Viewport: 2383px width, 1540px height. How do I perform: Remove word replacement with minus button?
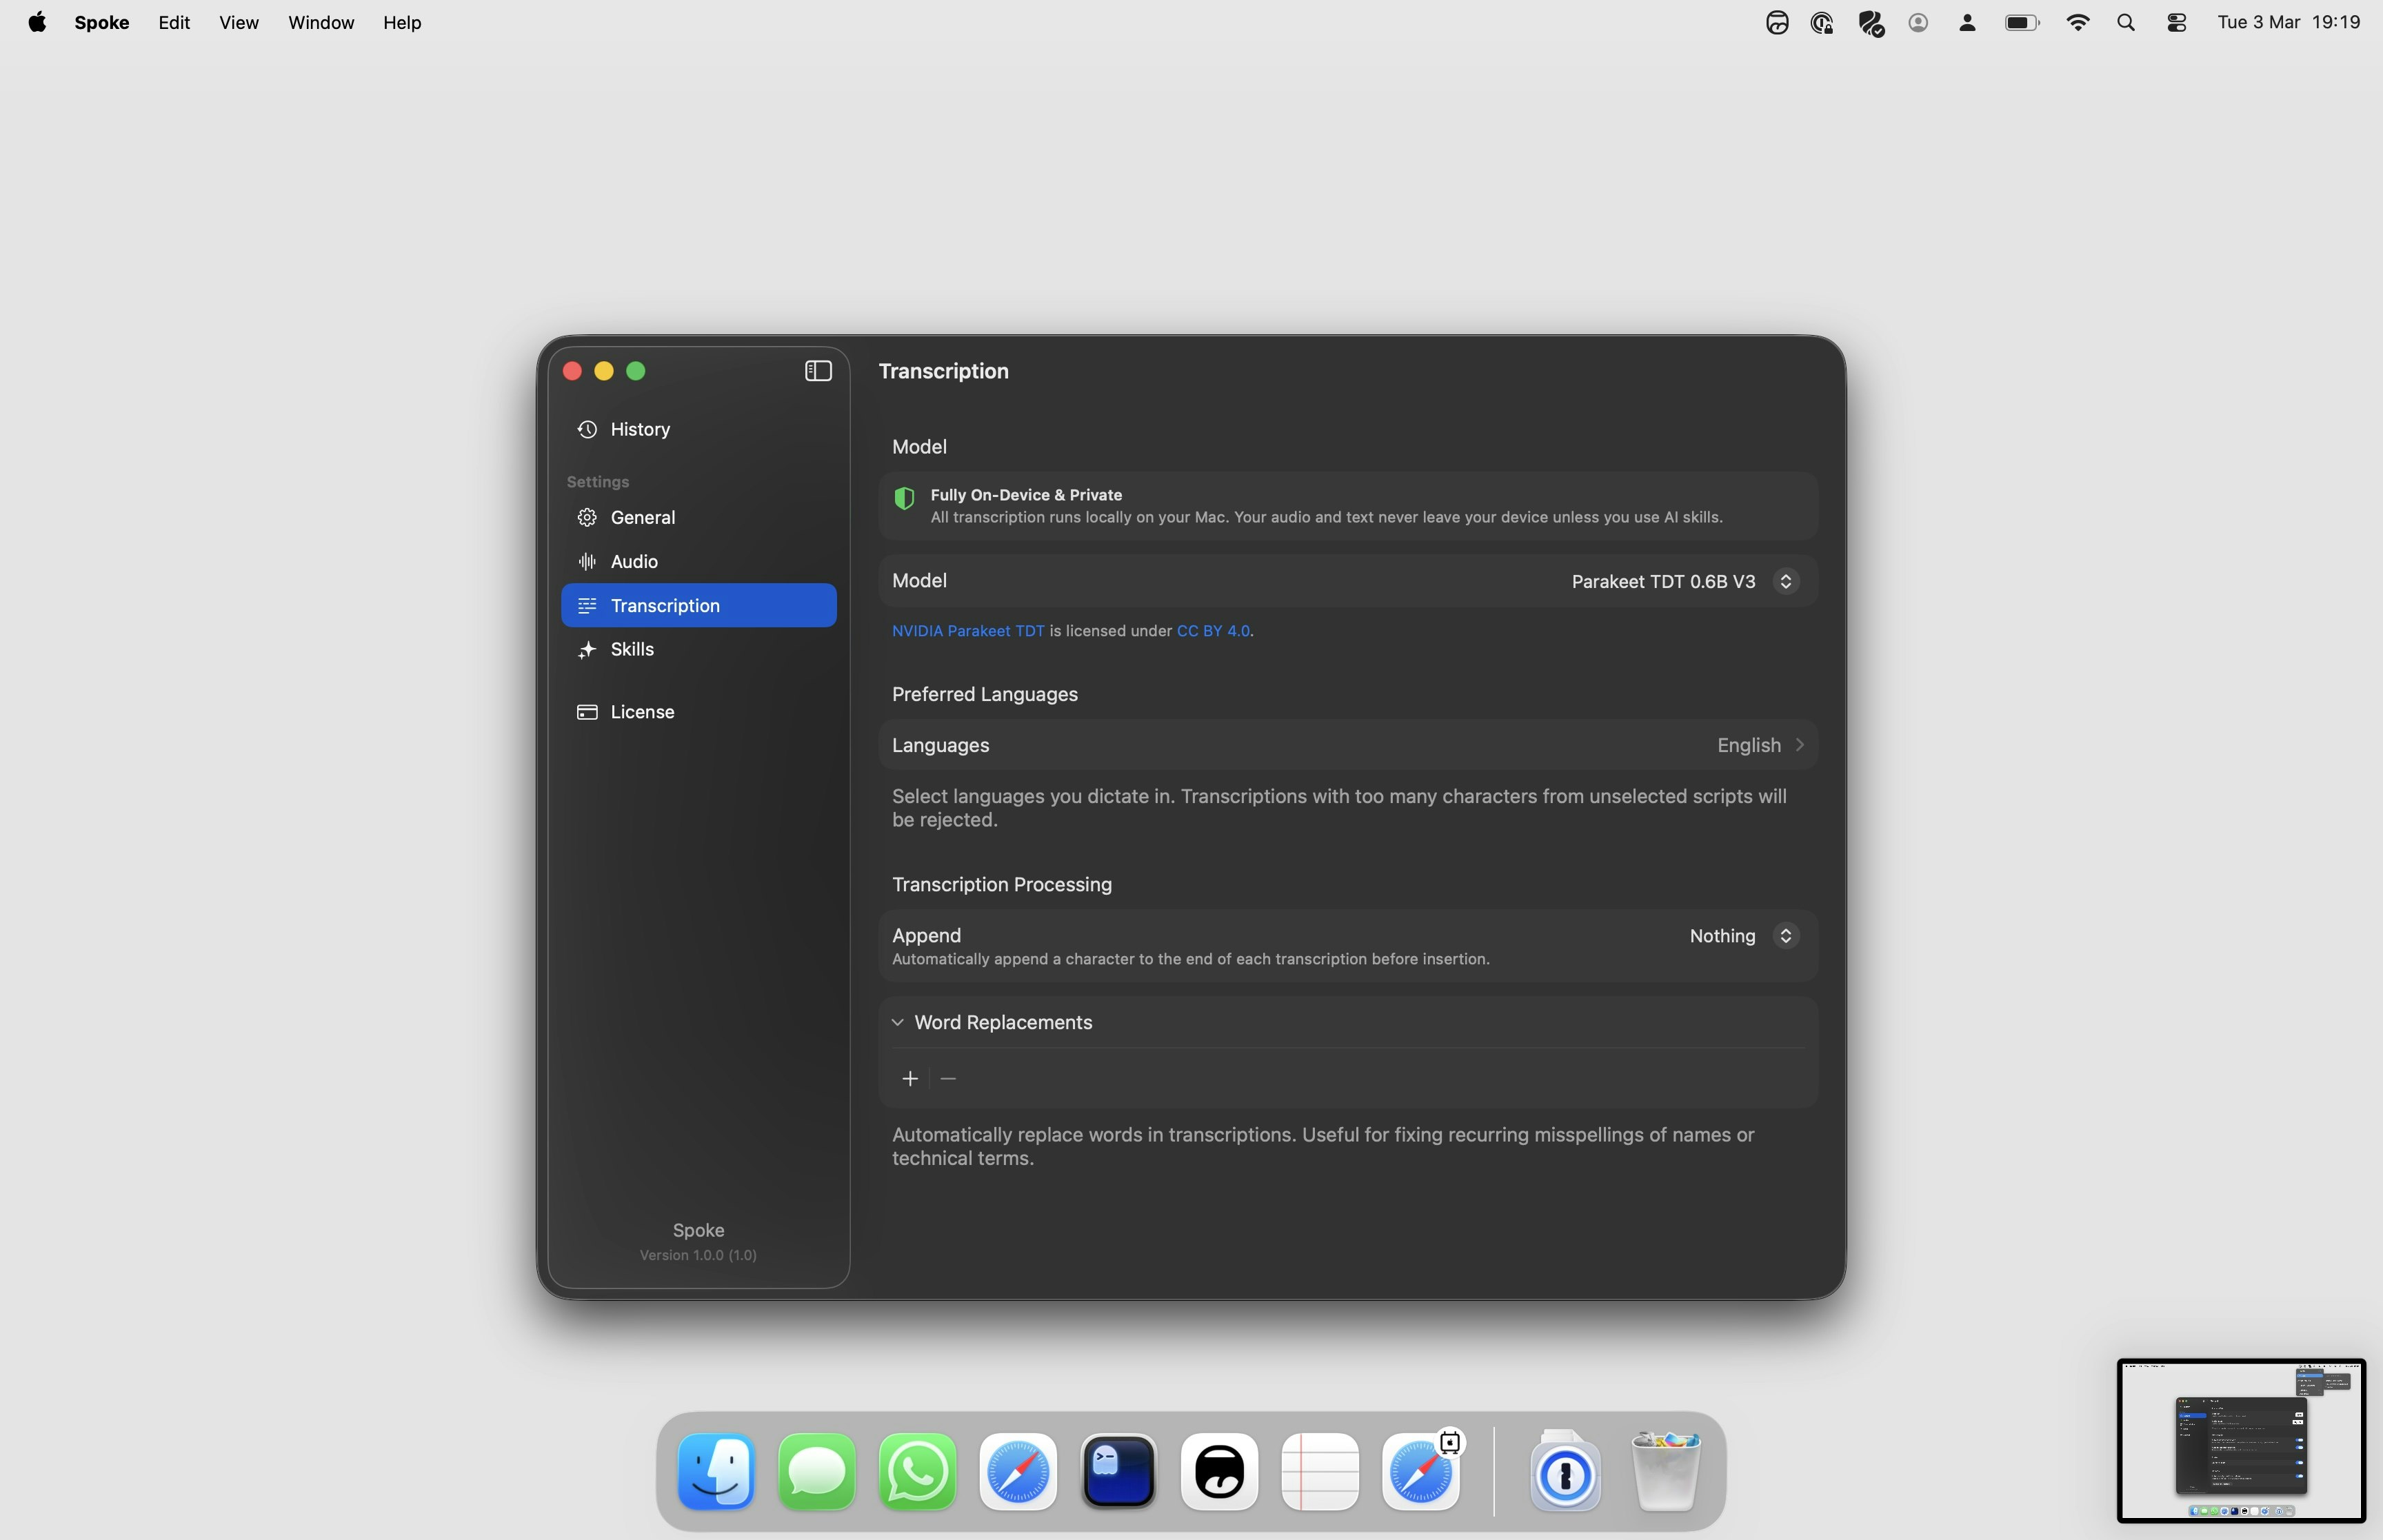click(949, 1078)
